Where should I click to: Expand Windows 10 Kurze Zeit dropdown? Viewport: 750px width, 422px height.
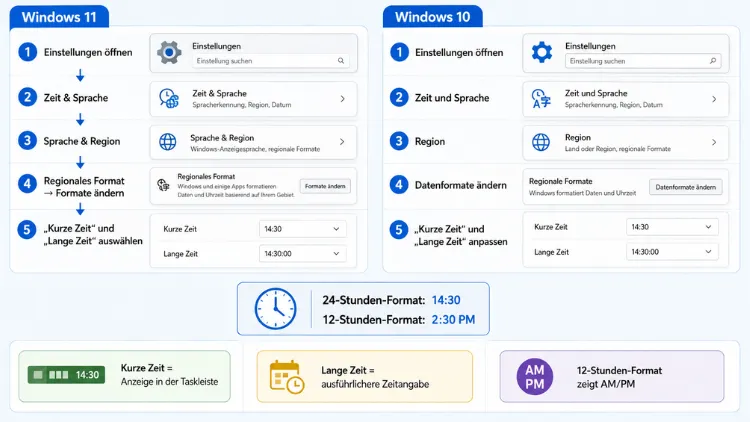(672, 227)
